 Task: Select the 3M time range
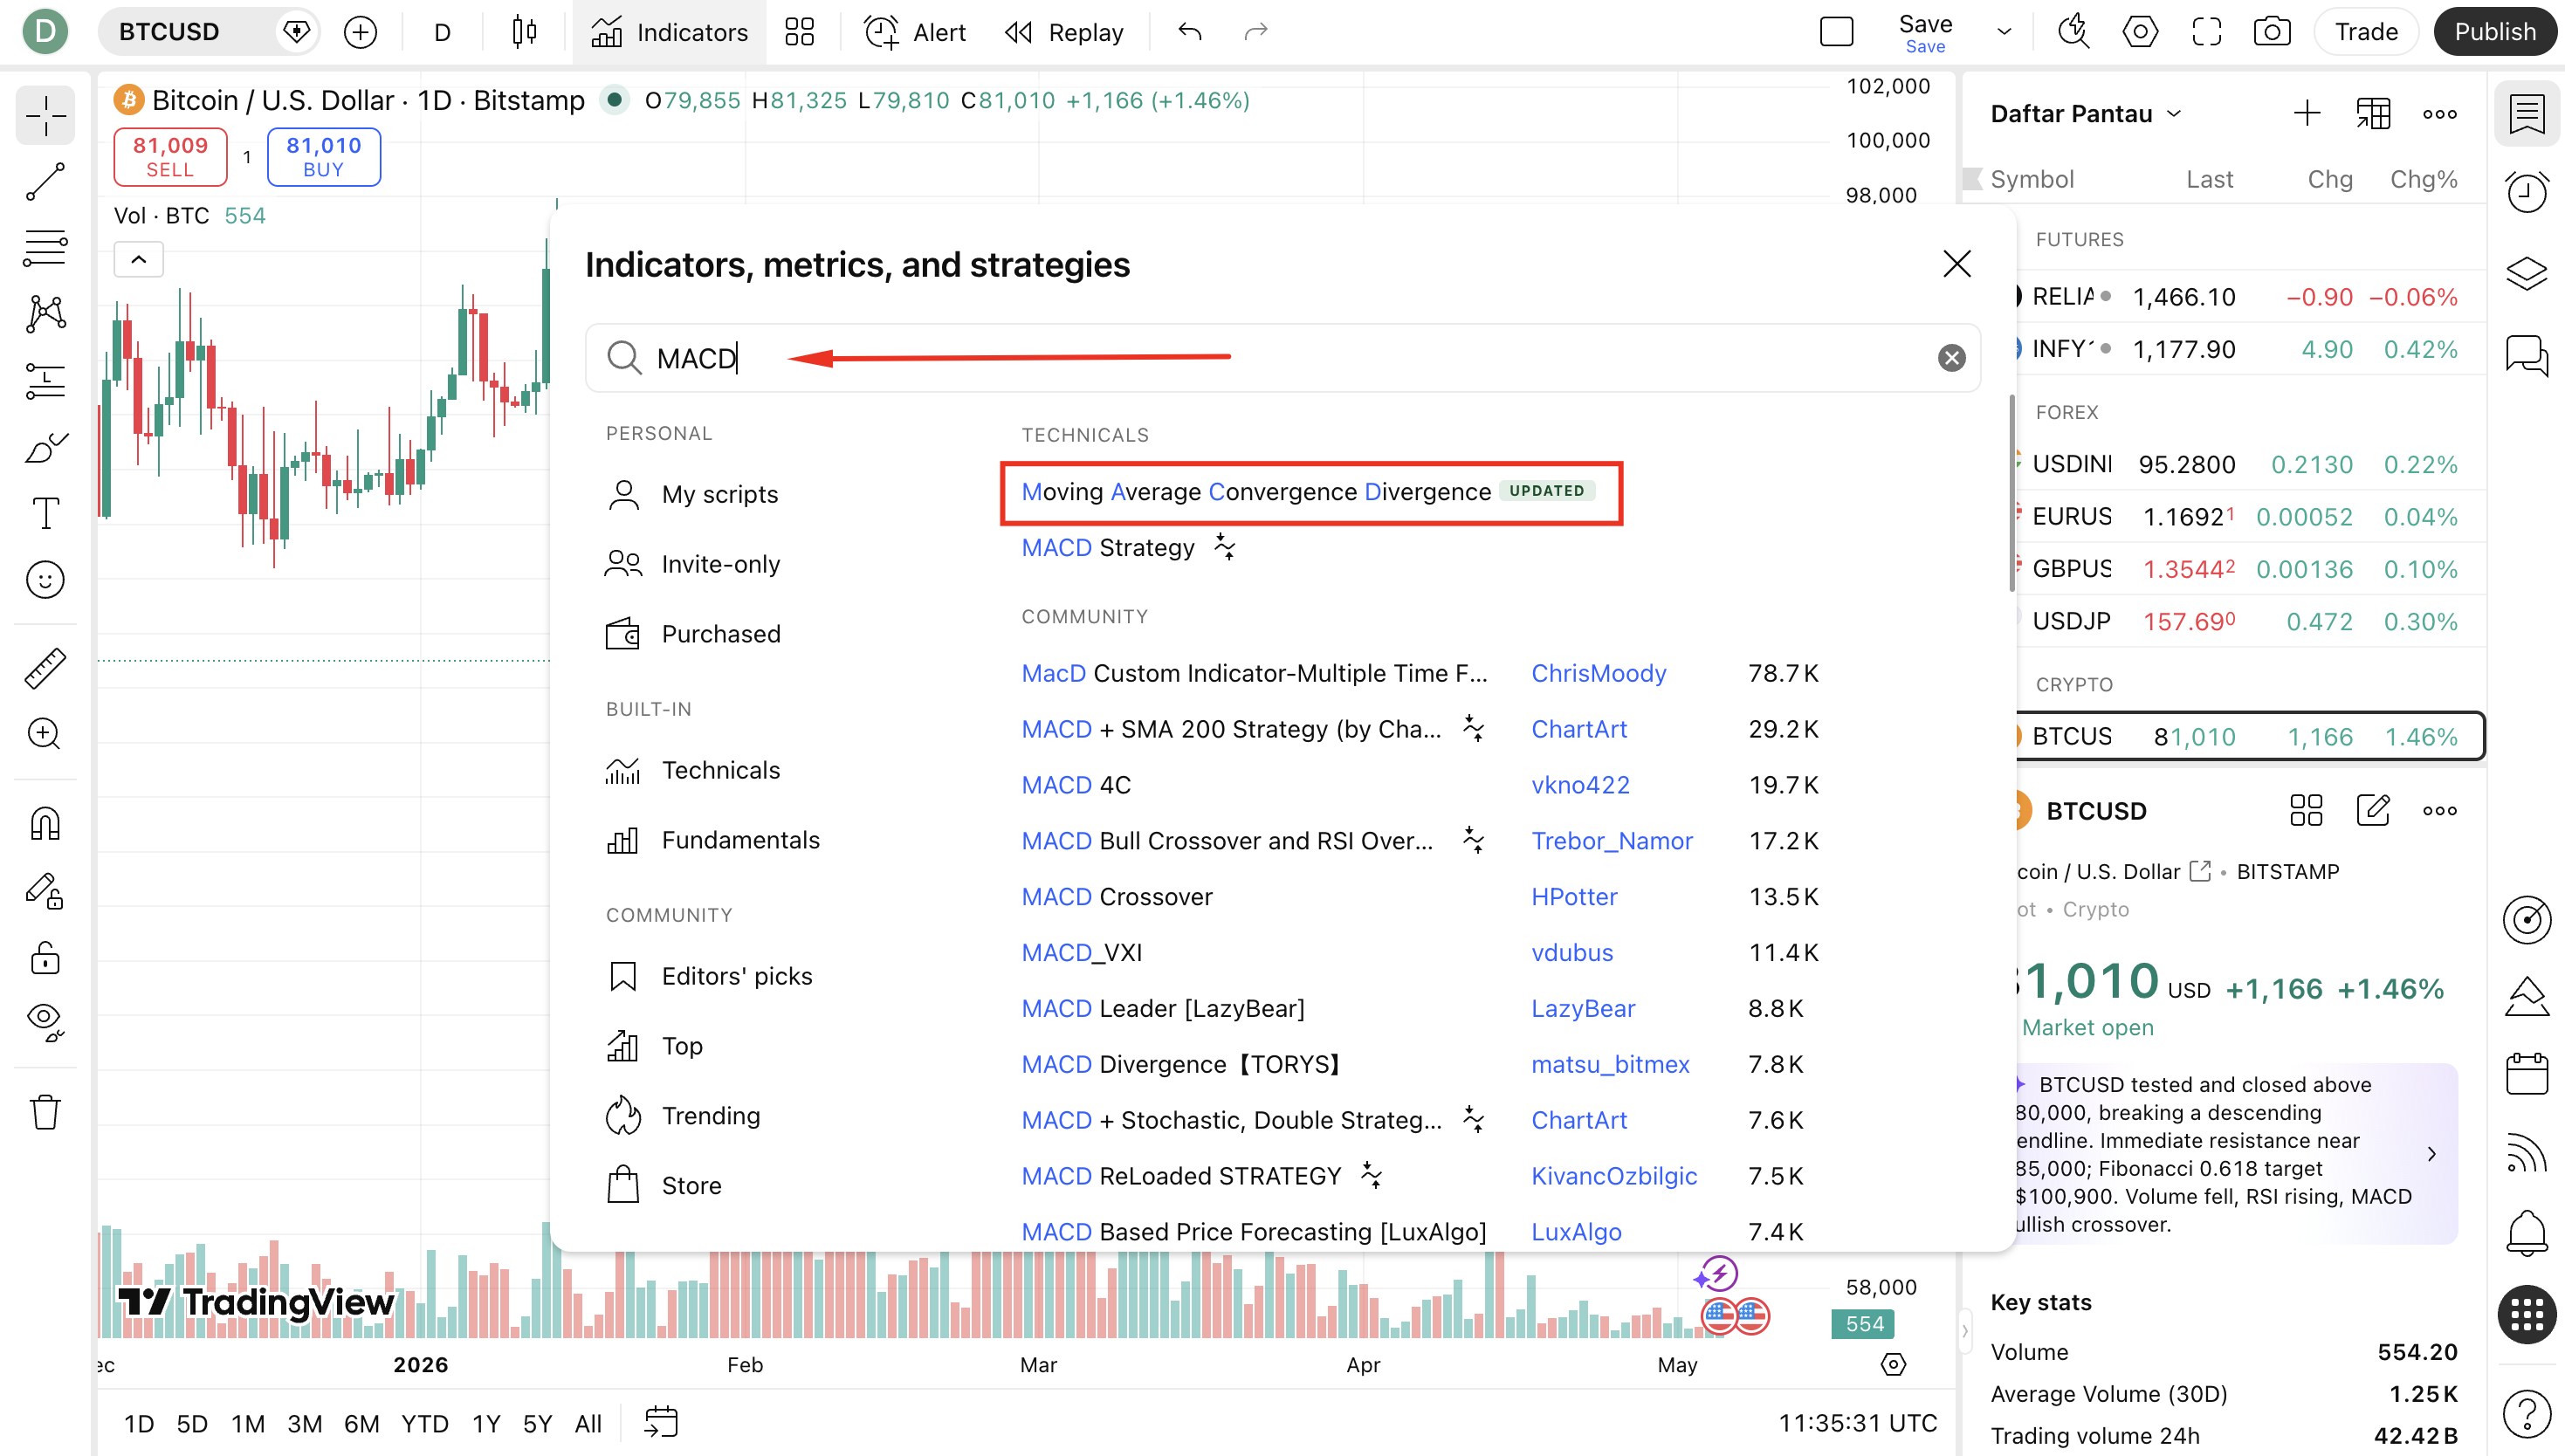[304, 1423]
